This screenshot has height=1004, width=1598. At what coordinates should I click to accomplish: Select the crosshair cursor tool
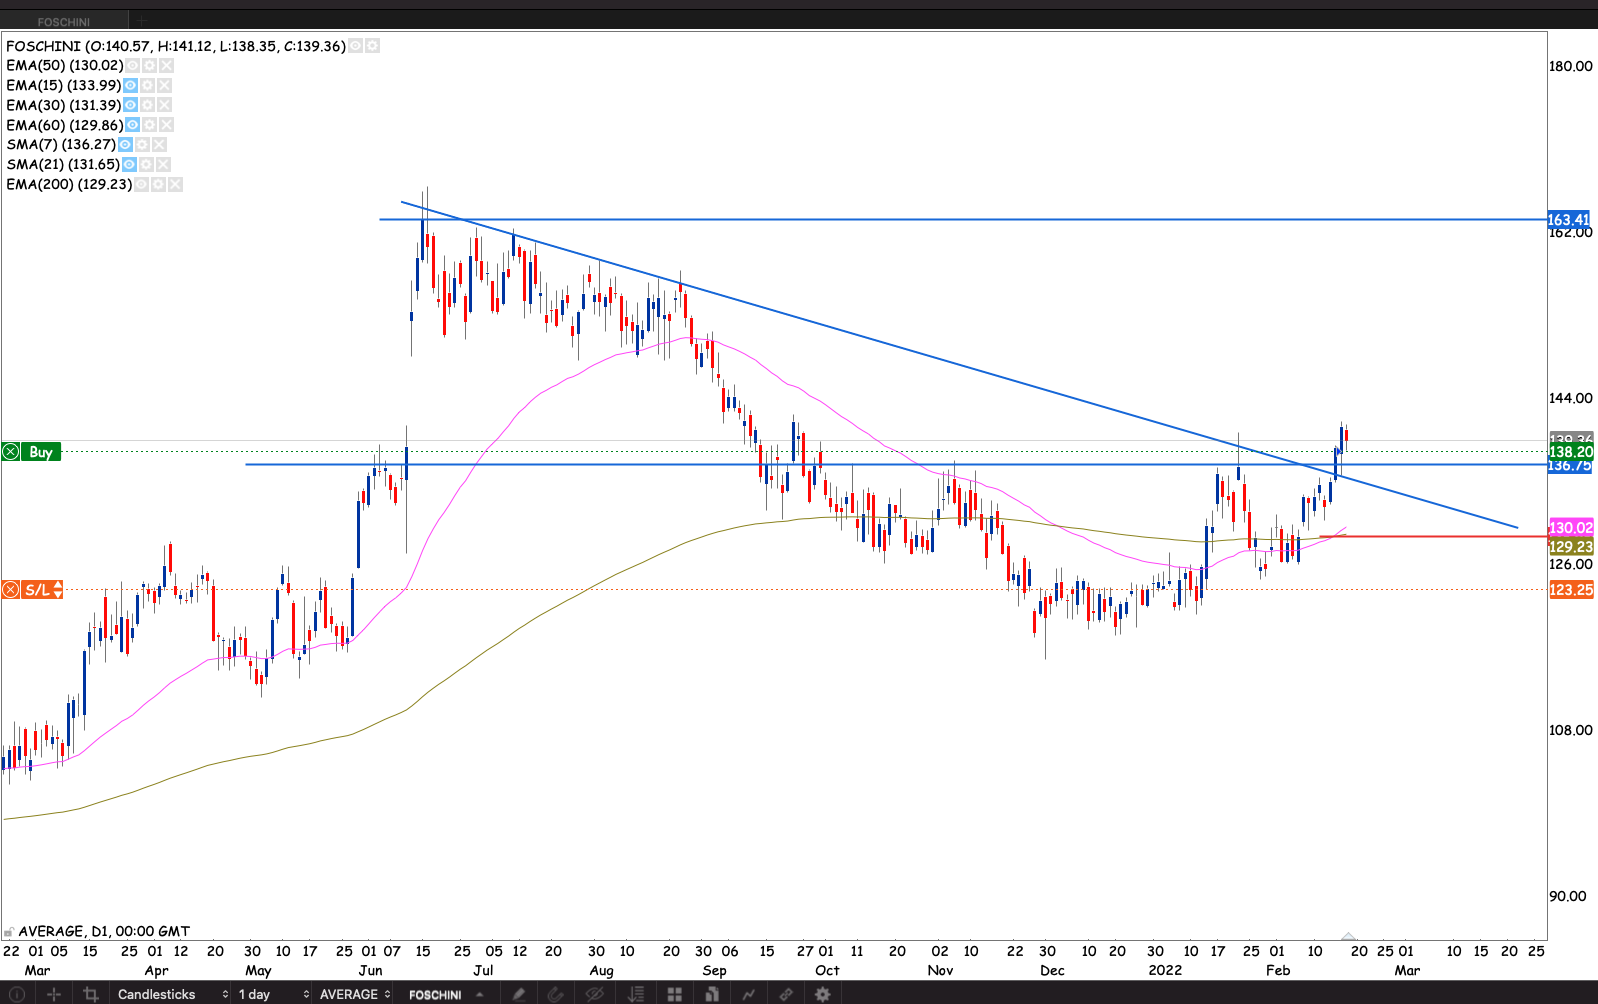54,994
